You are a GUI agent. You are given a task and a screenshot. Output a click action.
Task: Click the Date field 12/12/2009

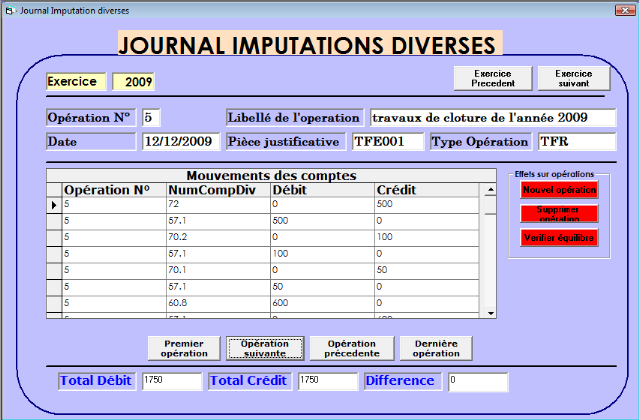[181, 142]
